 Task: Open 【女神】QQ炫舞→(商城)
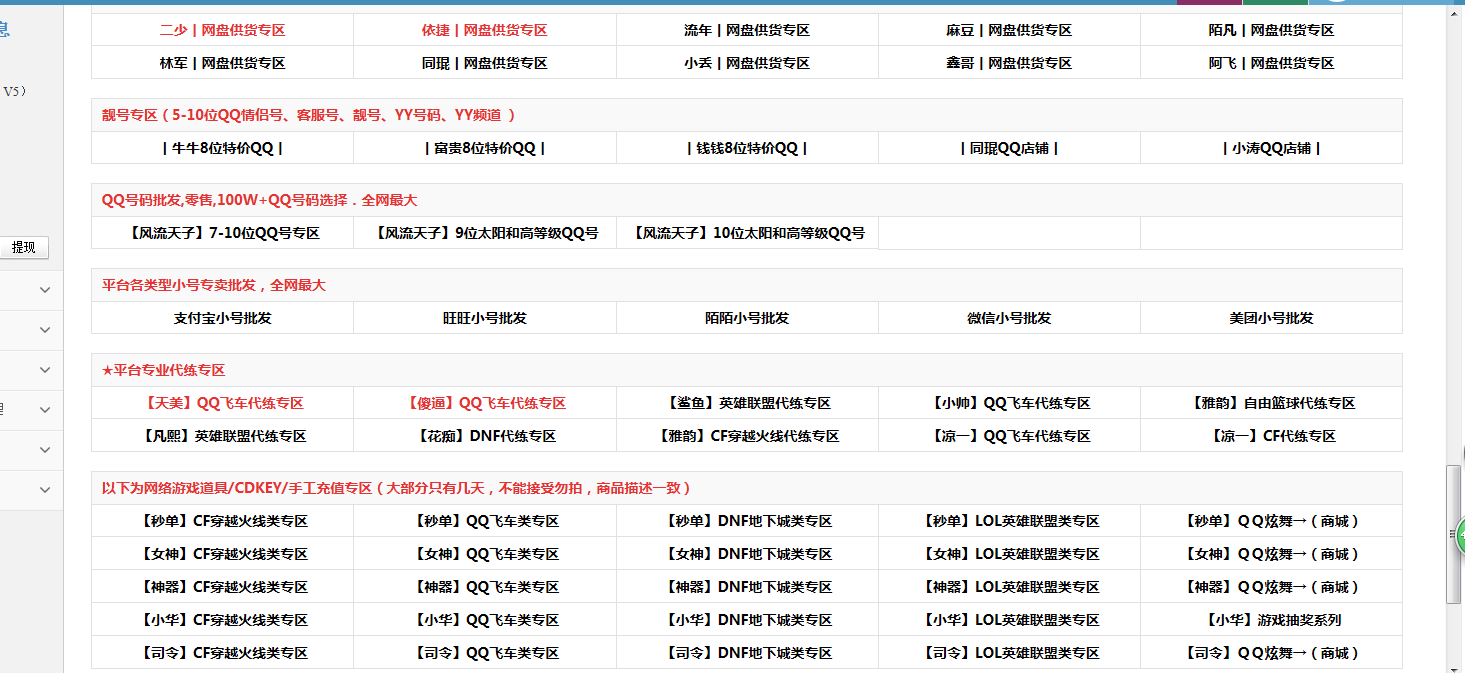(1271, 554)
